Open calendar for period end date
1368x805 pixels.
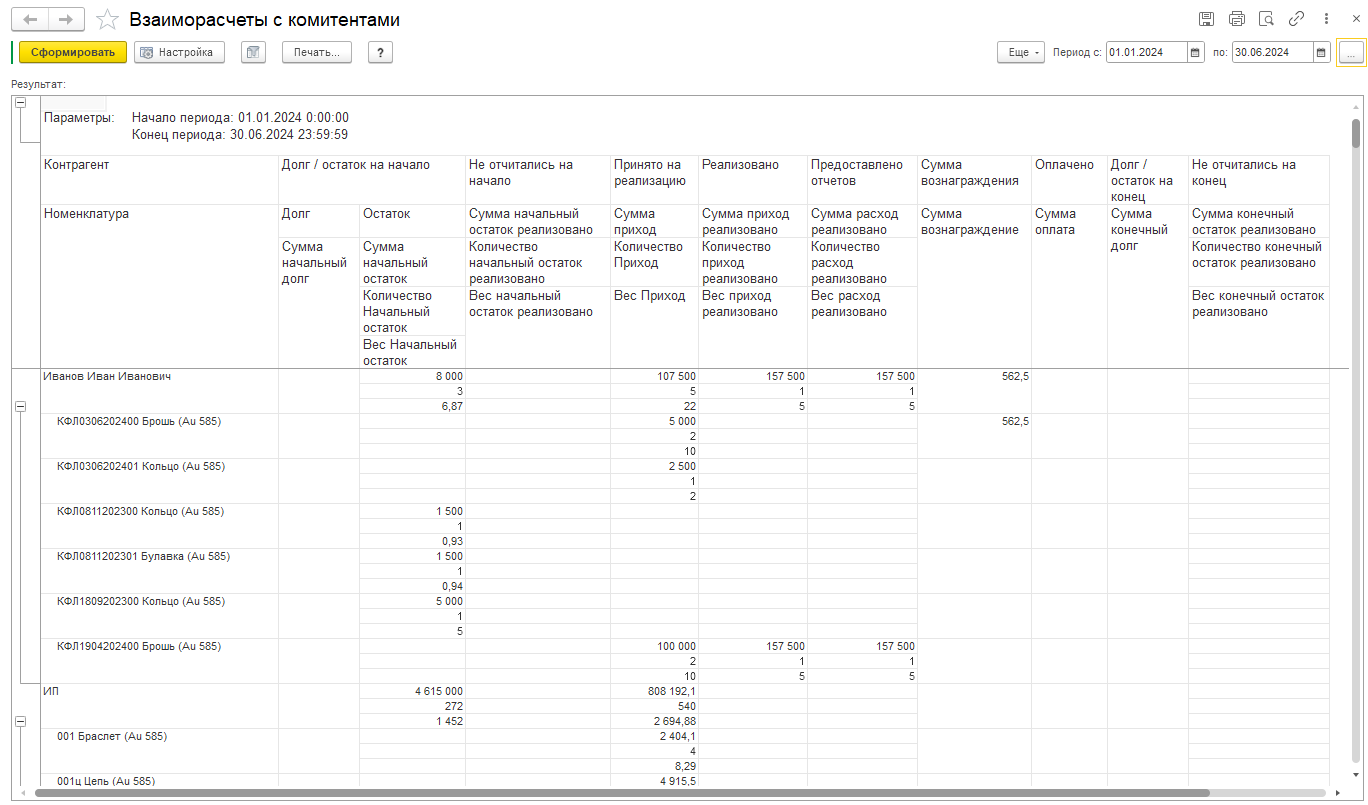[1321, 53]
